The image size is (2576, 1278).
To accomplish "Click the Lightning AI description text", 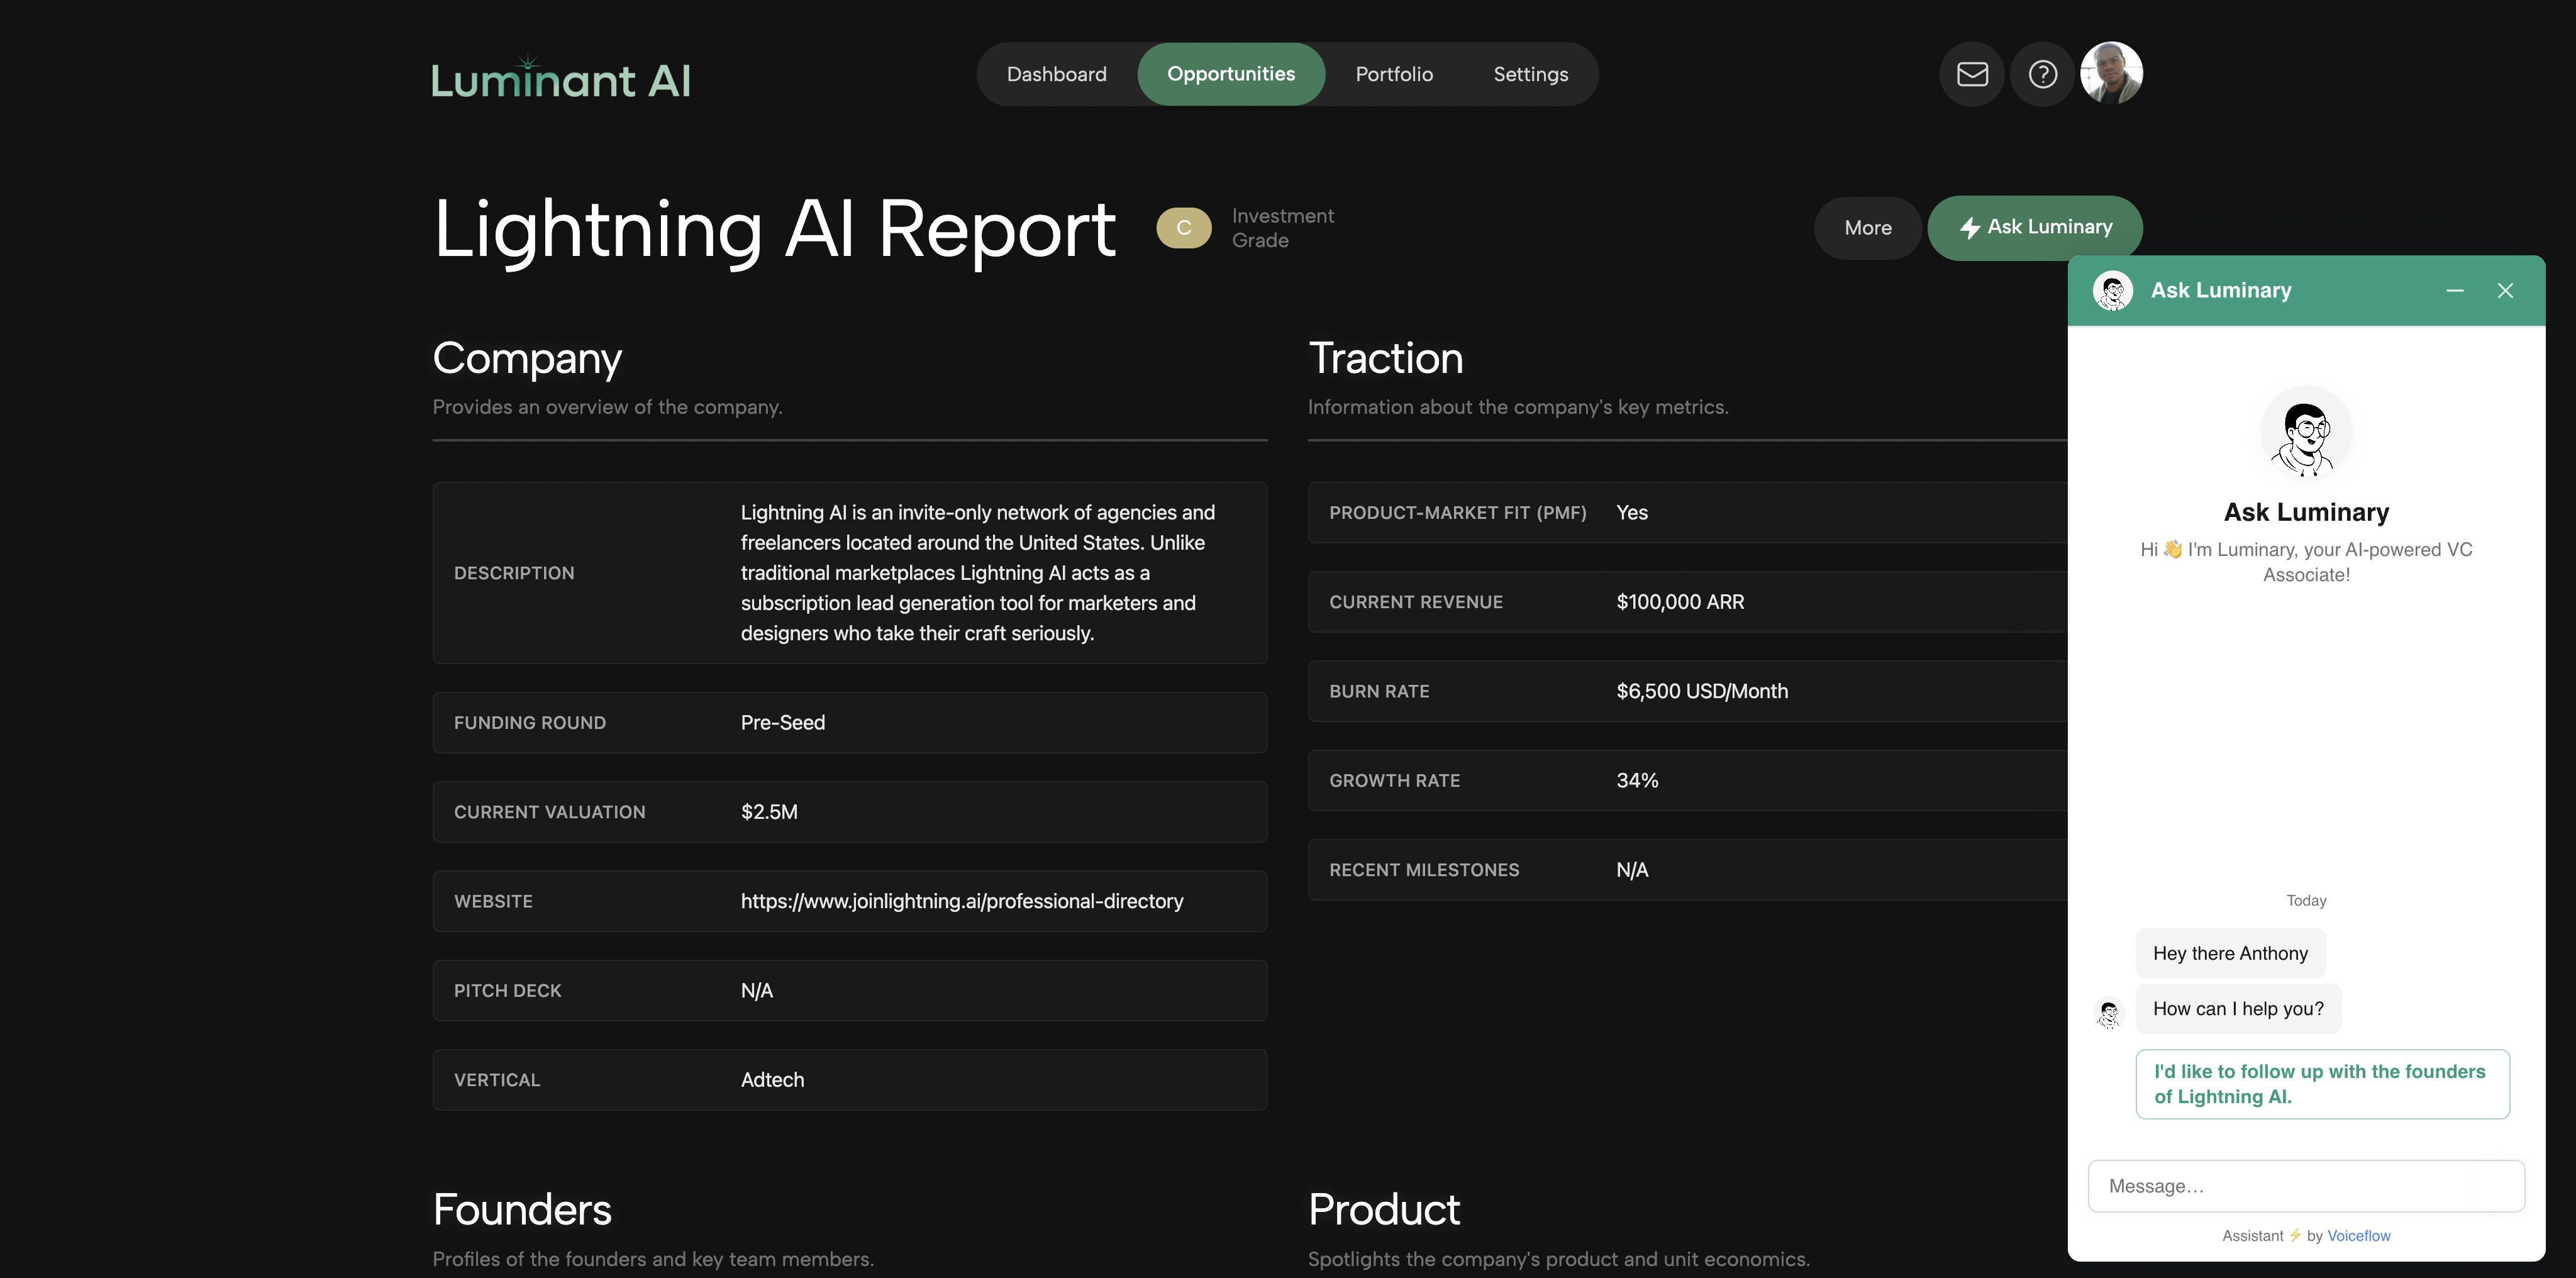I will click(978, 573).
